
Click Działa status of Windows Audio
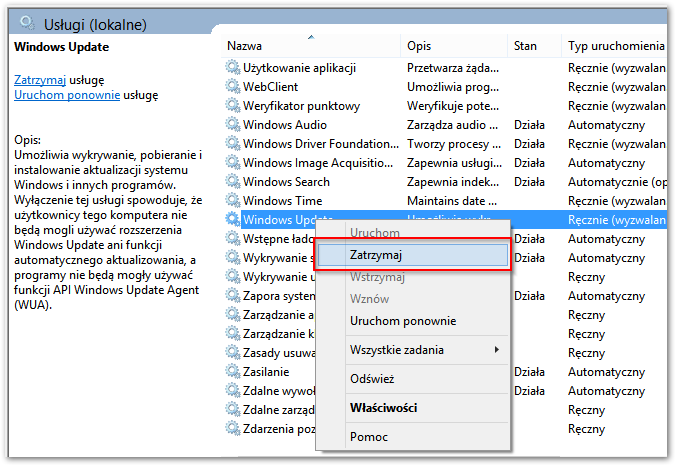click(x=529, y=125)
